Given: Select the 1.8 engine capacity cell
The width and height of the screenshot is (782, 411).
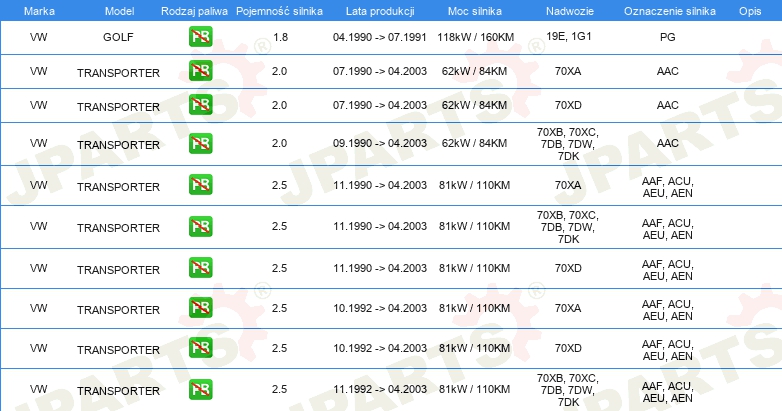Looking at the screenshot, I should tap(280, 37).
